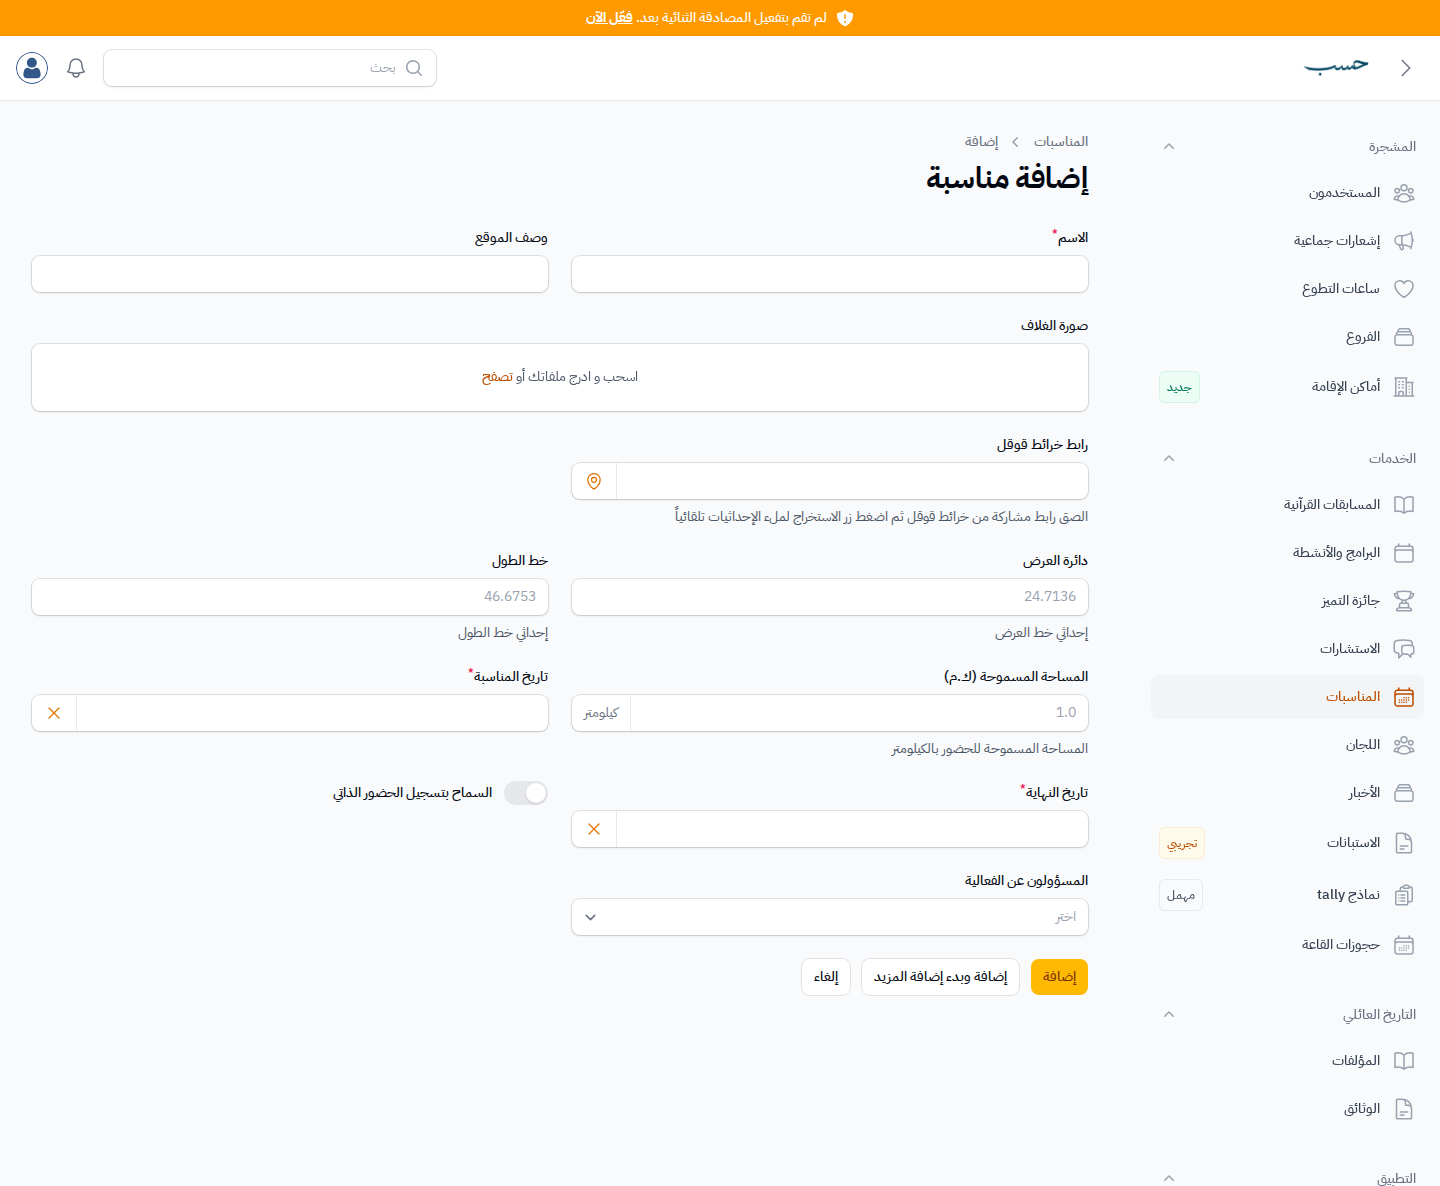Click إضافة وبدء إضافة المزيد button

940,977
